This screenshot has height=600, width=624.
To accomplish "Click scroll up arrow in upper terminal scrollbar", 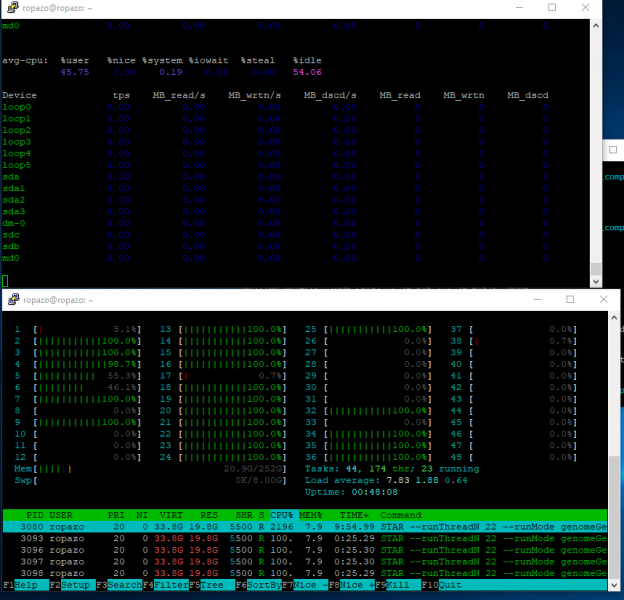I will [x=596, y=25].
